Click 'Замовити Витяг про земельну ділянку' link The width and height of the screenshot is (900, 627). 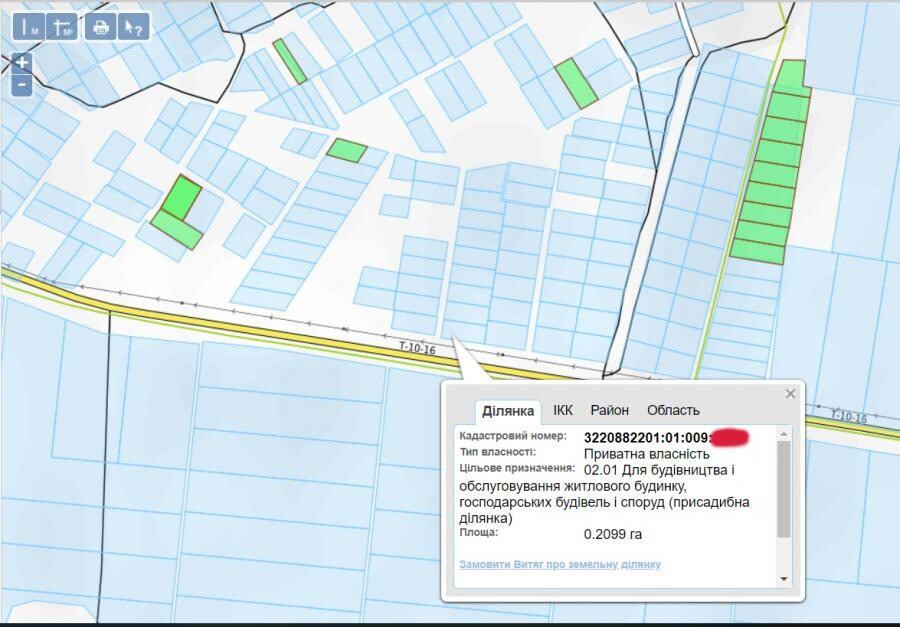(560, 564)
